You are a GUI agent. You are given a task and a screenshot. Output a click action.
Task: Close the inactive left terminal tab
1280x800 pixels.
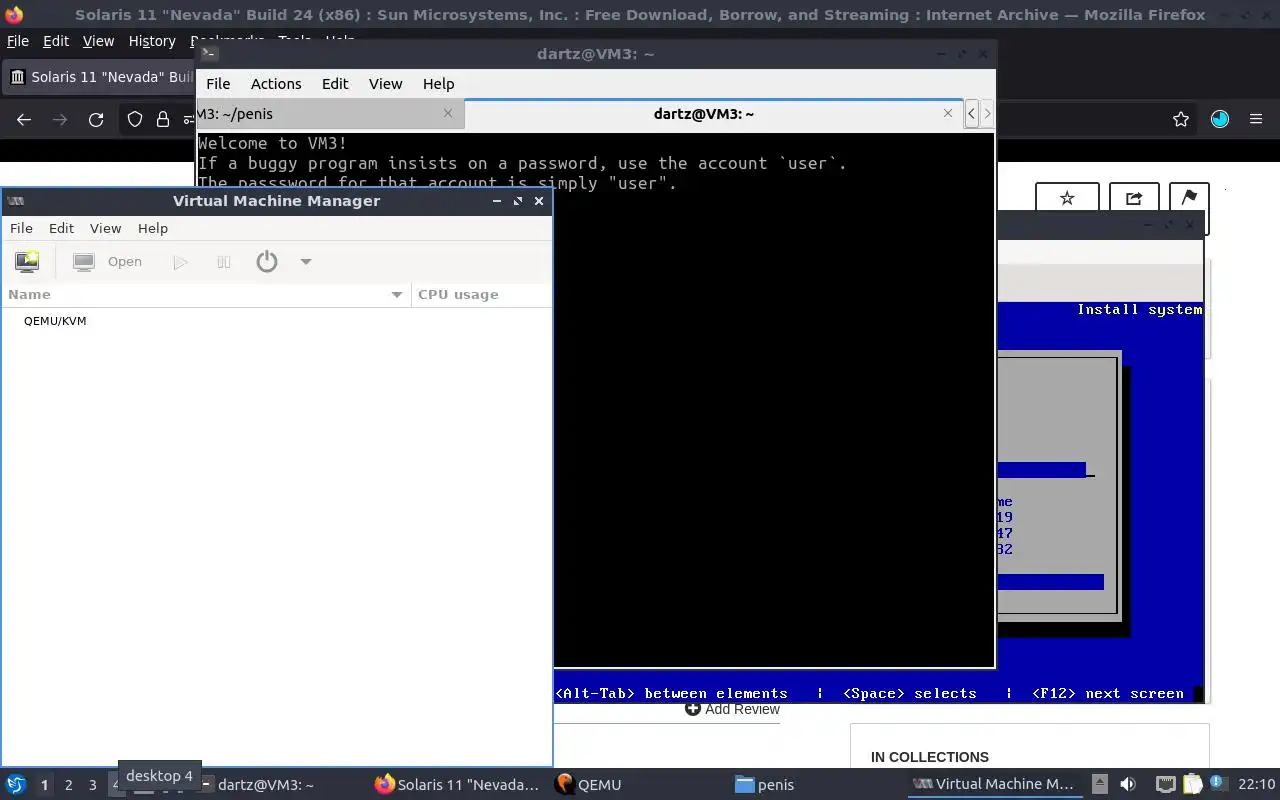(x=448, y=113)
